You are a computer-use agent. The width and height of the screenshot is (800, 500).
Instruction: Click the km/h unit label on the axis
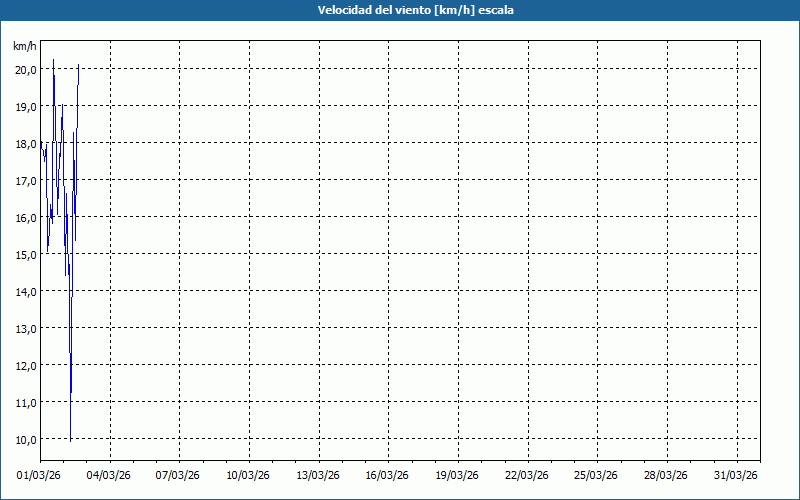tap(25, 47)
